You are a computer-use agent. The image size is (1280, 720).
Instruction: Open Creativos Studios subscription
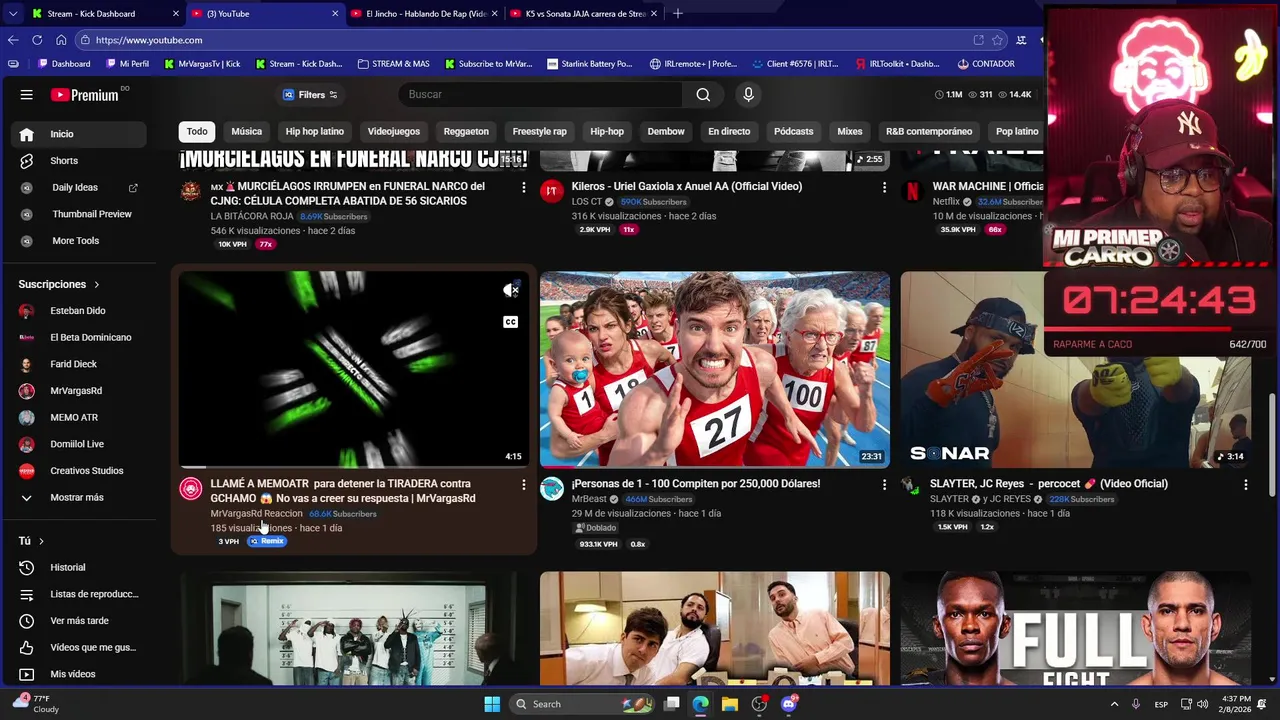point(80,471)
